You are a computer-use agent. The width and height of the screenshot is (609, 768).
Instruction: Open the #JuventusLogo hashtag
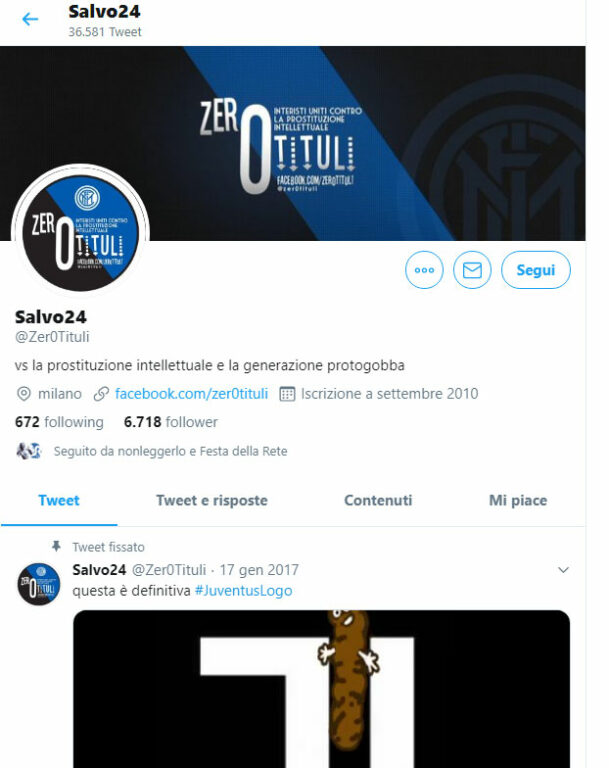(244, 591)
